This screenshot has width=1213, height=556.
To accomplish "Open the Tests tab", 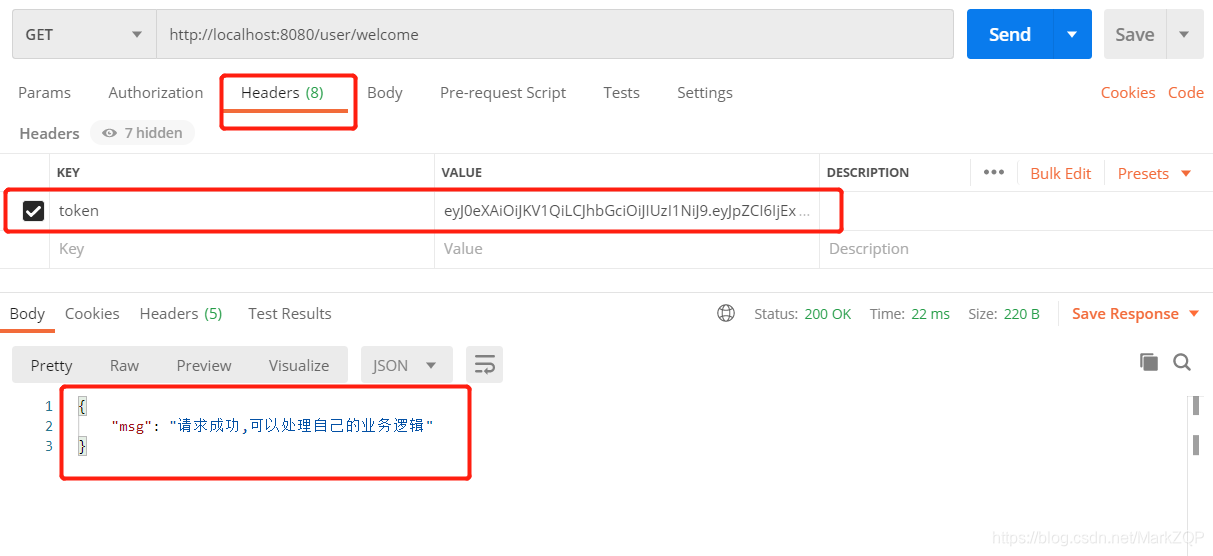I will pyautogui.click(x=621, y=92).
